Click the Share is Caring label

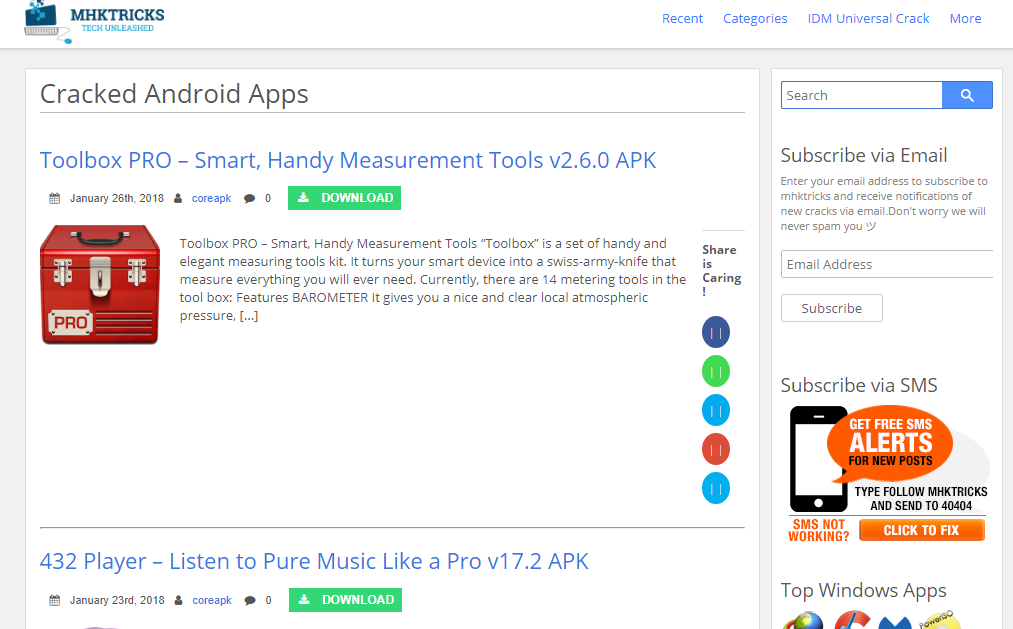[722, 270]
